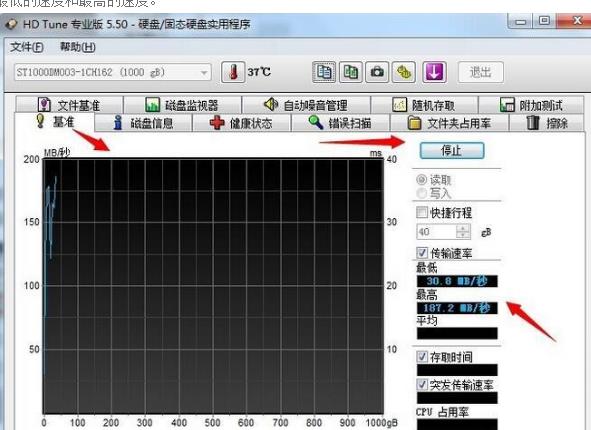Uncheck the 存取时间 checkbox
The image size is (591, 430).
coord(422,357)
